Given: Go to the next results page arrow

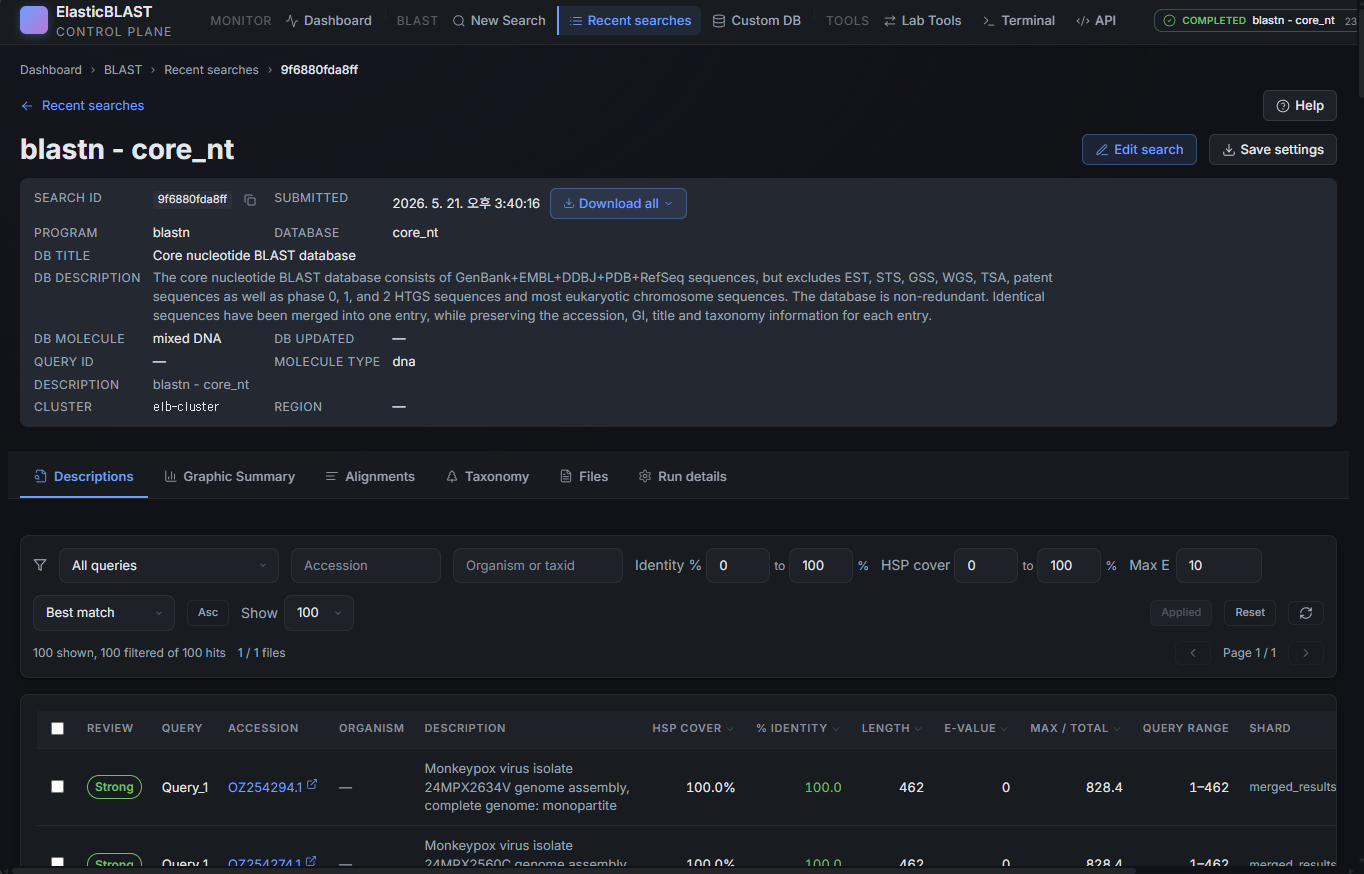Looking at the screenshot, I should 1306,653.
